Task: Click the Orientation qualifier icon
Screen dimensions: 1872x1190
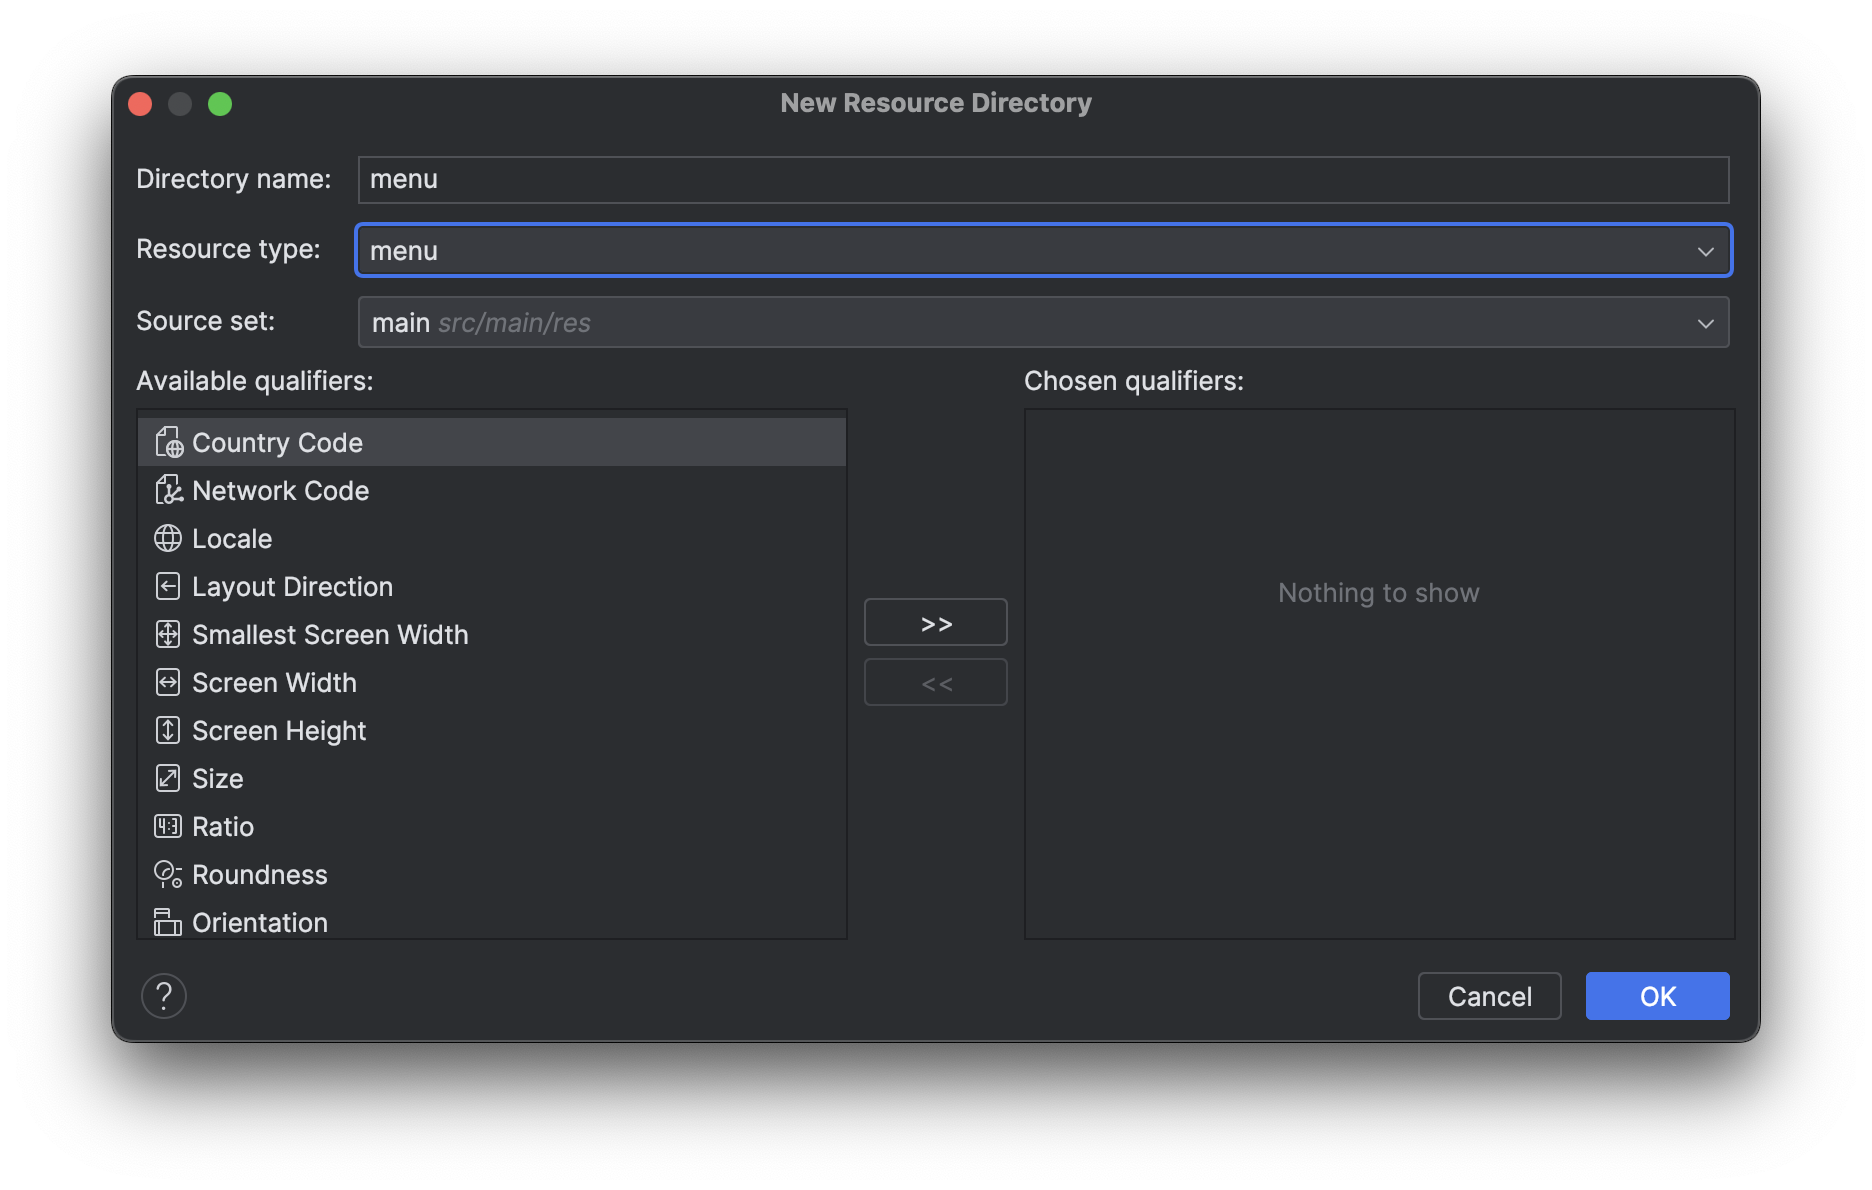Action: click(168, 922)
